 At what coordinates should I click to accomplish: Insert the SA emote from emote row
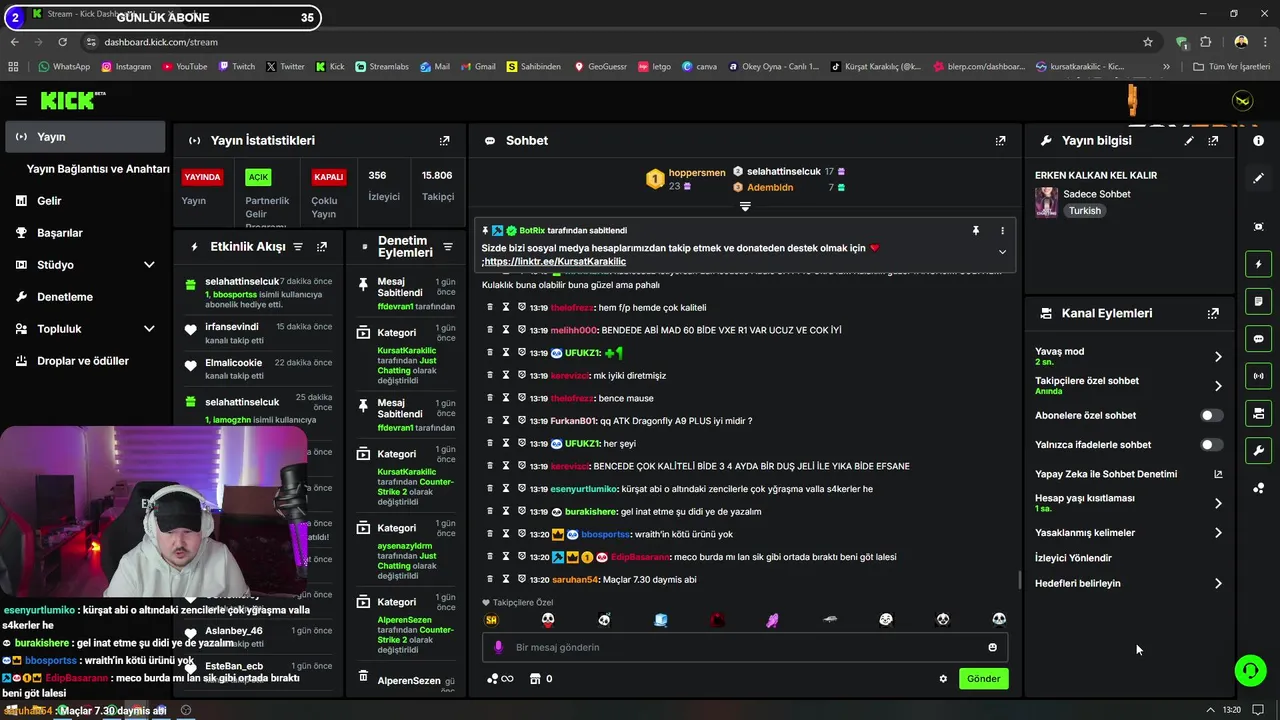[x=491, y=620]
